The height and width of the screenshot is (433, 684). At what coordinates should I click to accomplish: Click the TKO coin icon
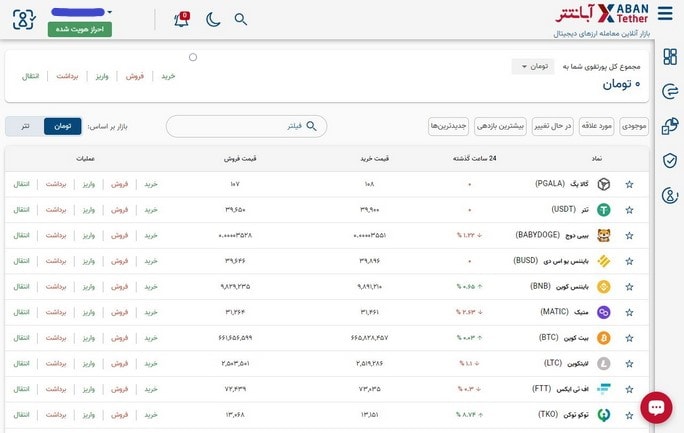point(604,415)
